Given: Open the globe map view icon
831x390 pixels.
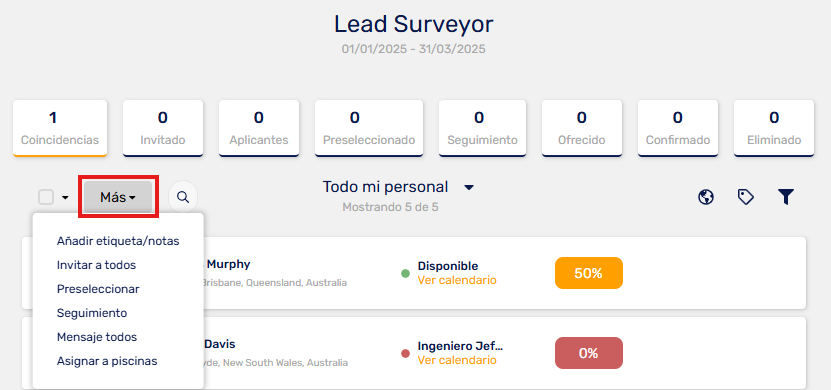Looking at the screenshot, I should point(705,197).
